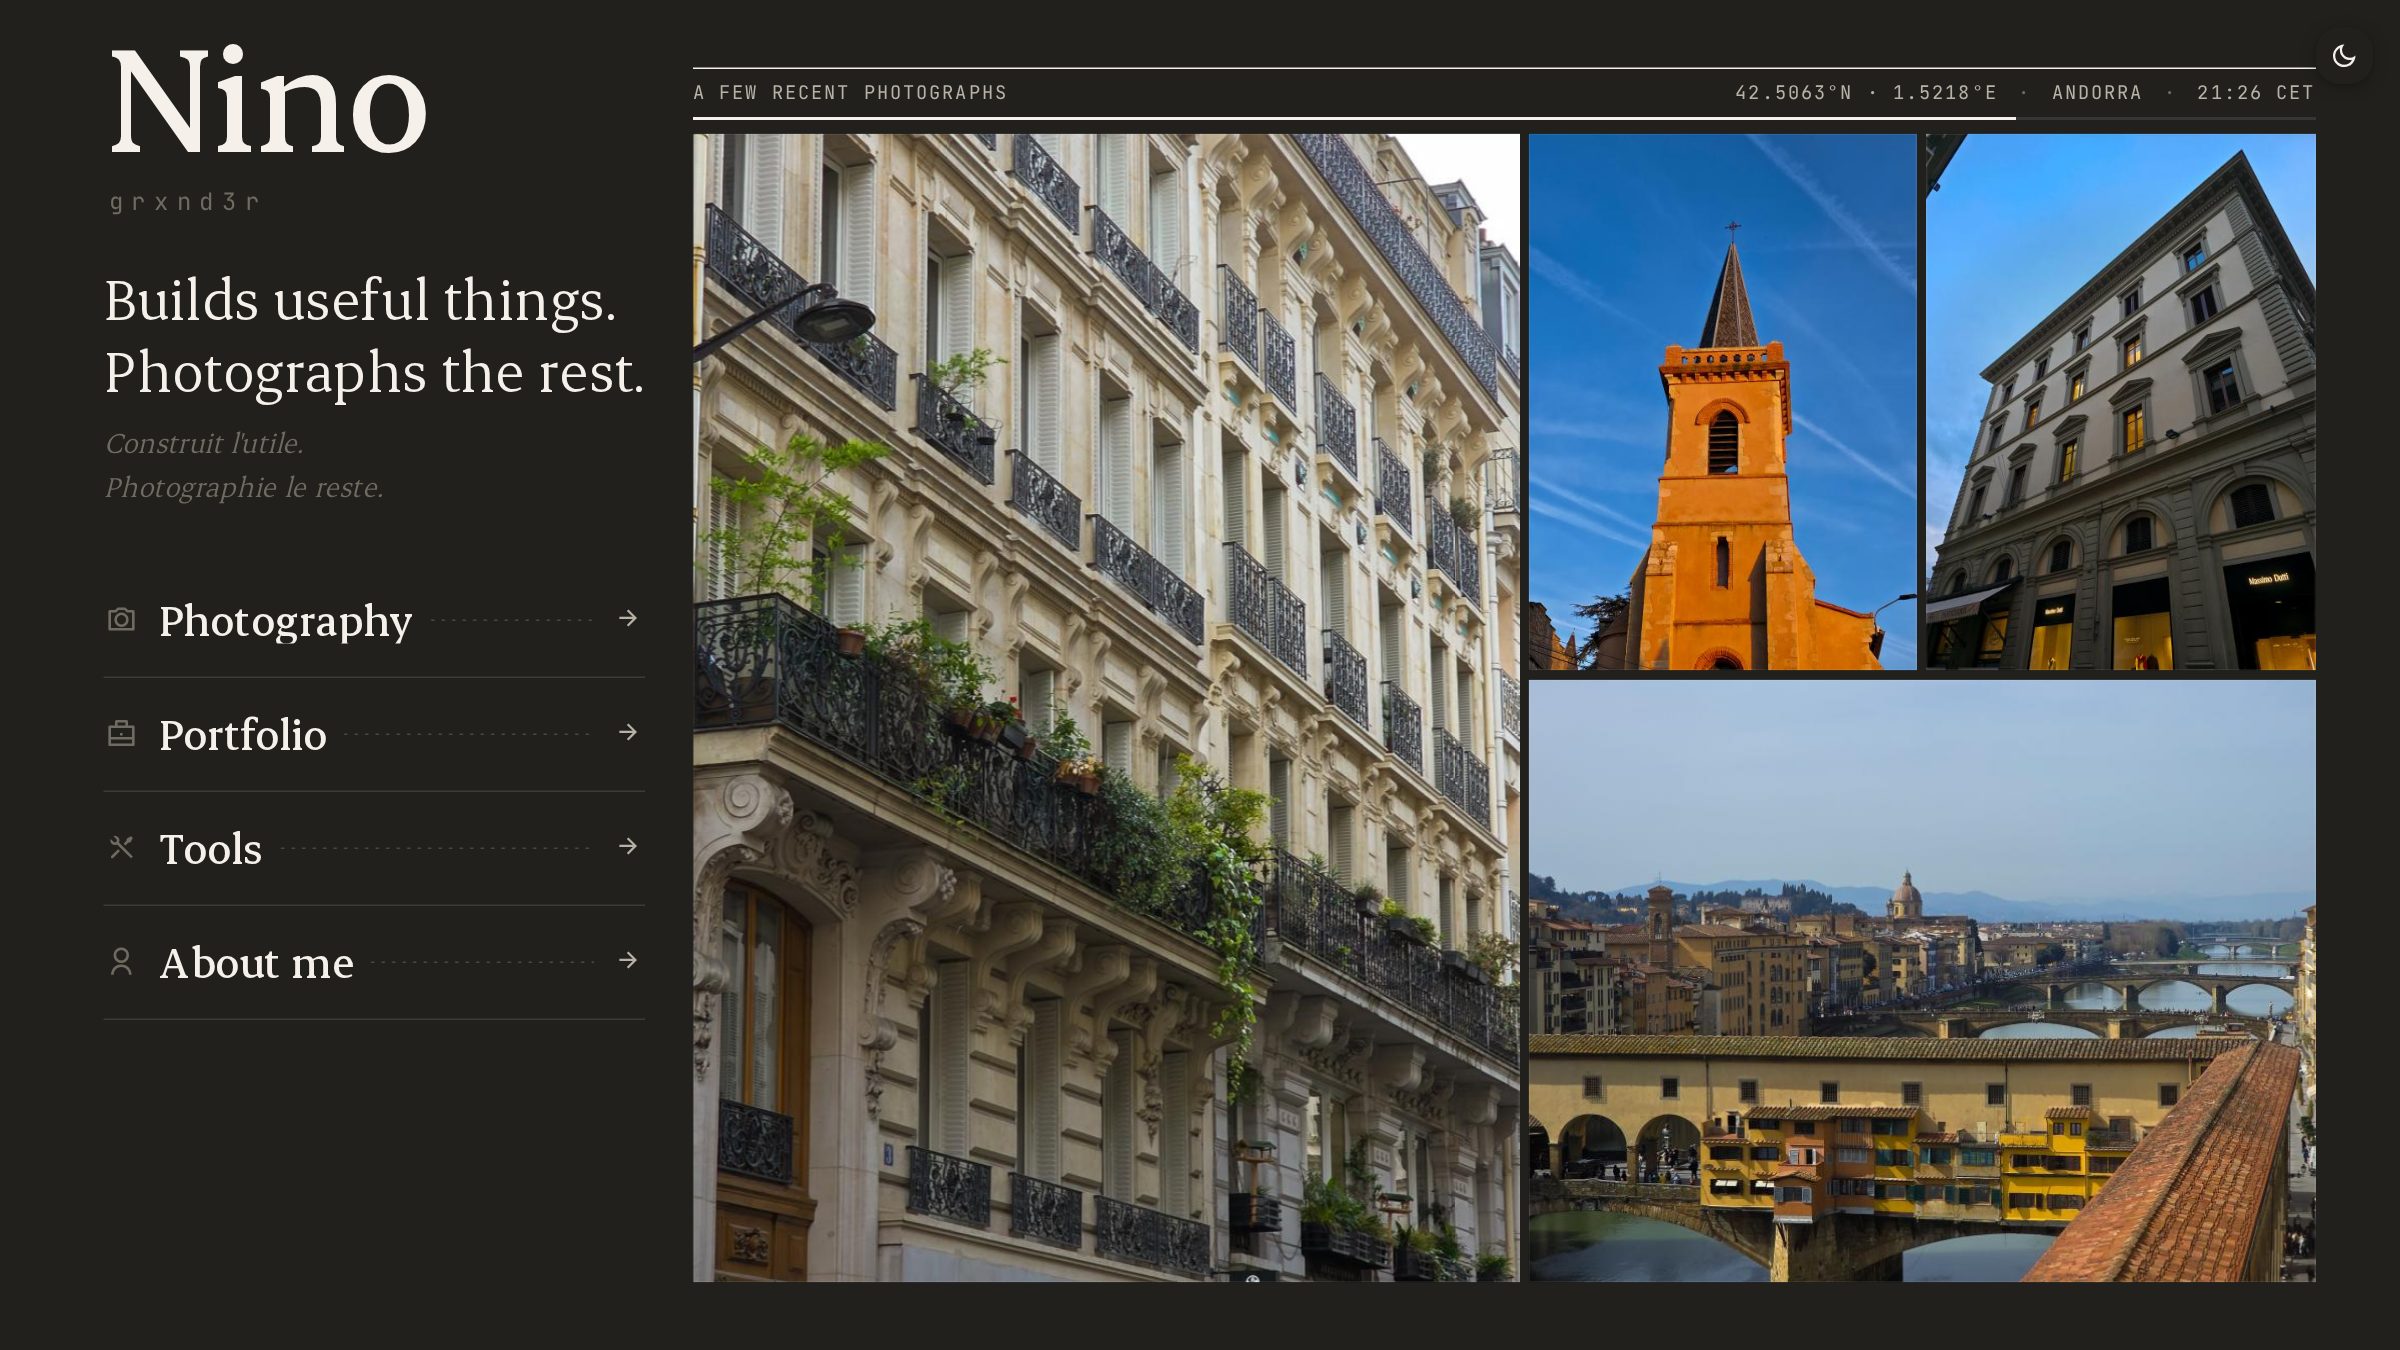Click 'Photographie le reste.' French line
Image resolution: width=2400 pixels, height=1350 pixels.
click(x=244, y=487)
